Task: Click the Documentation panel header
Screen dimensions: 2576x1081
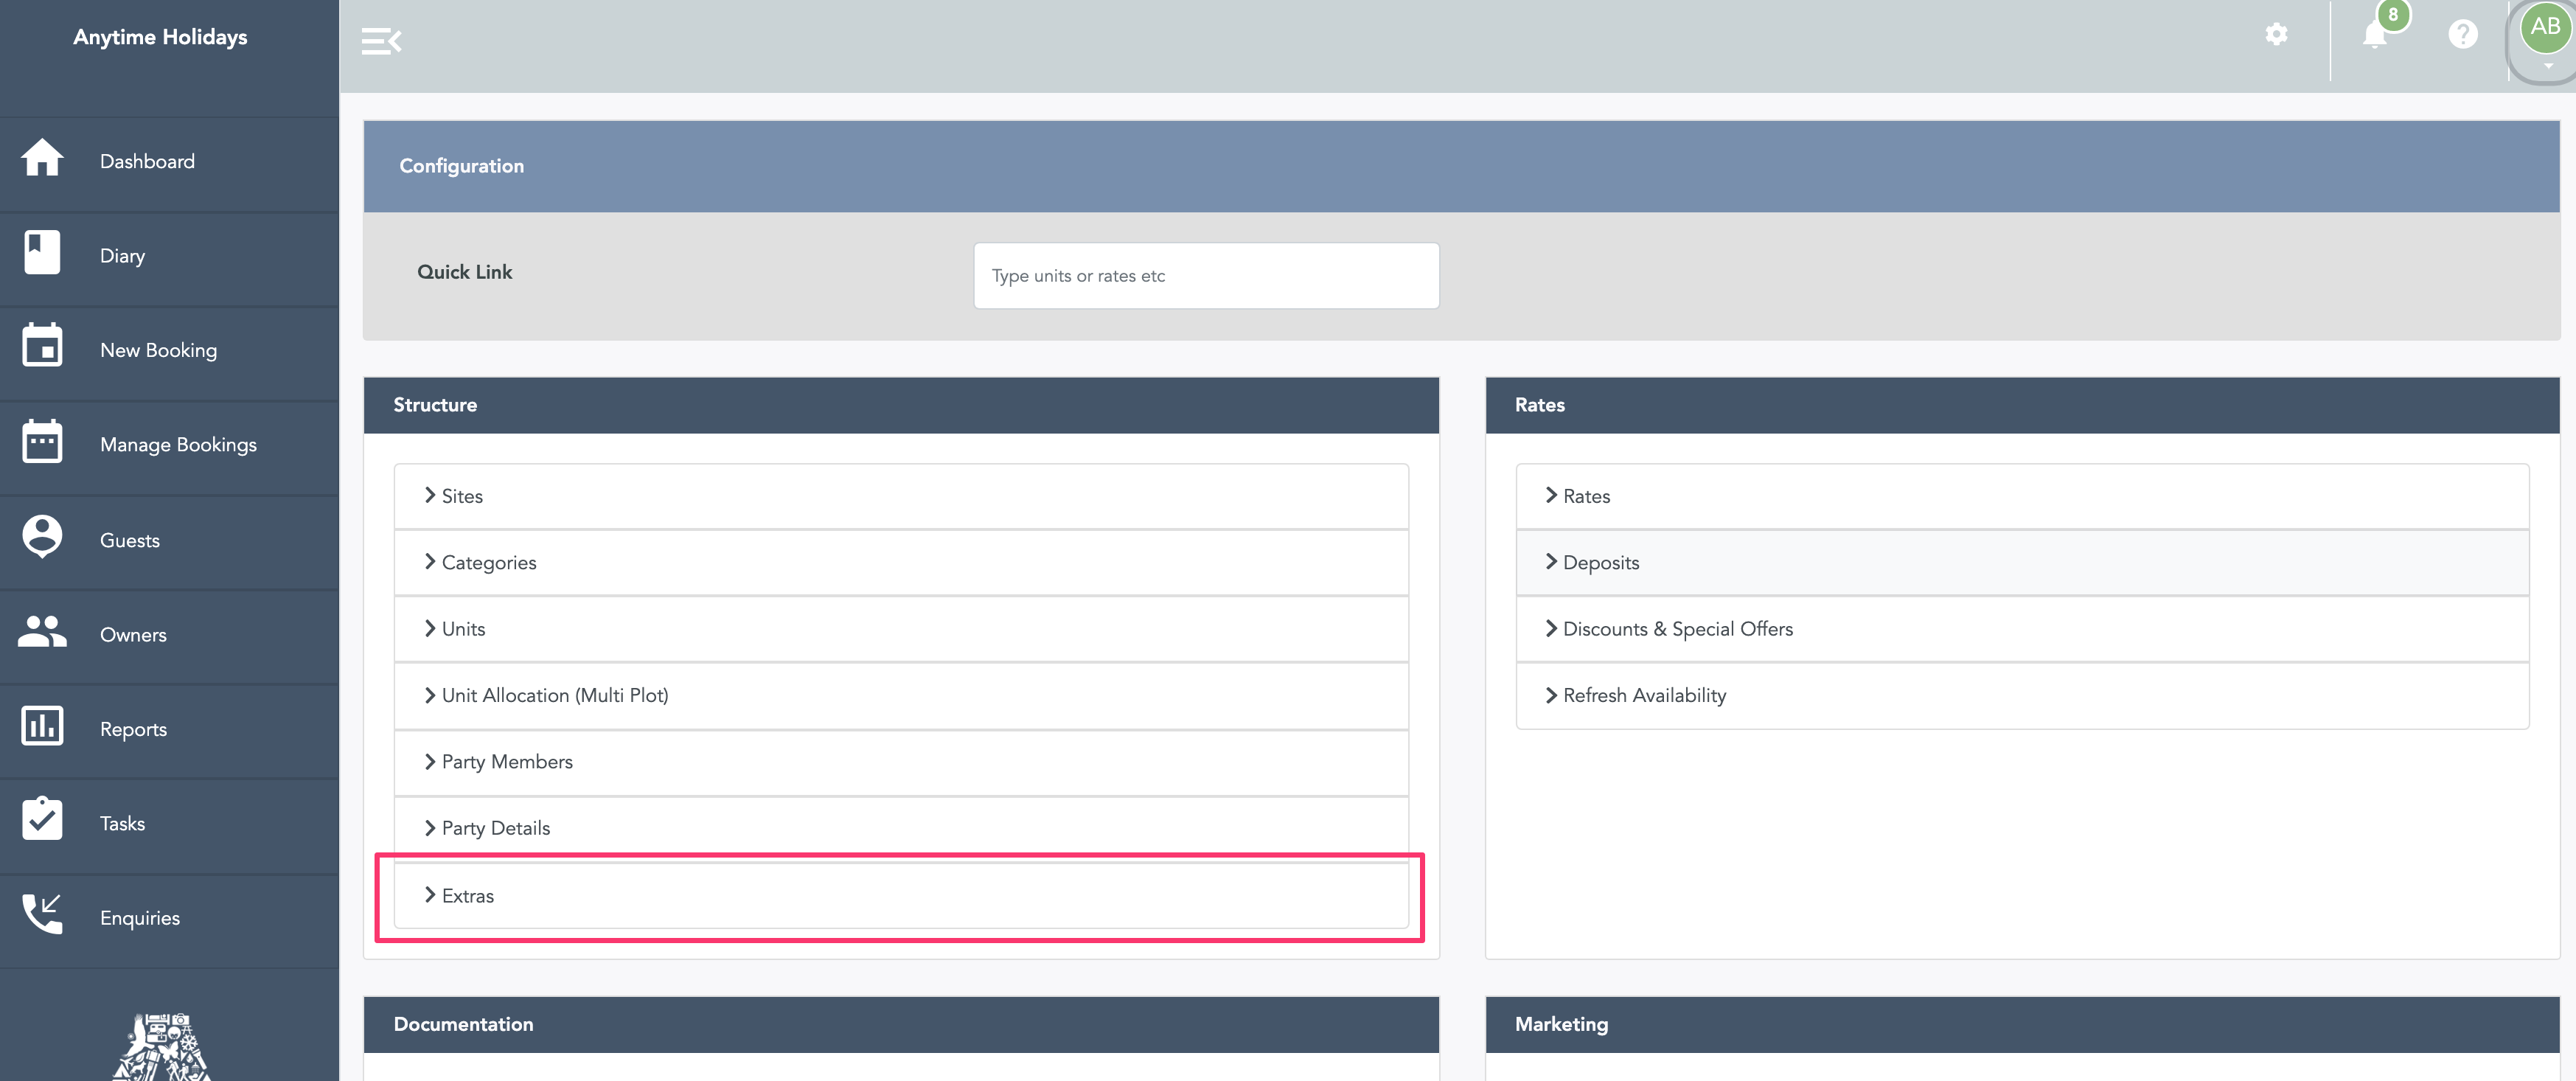Action: click(x=901, y=1024)
